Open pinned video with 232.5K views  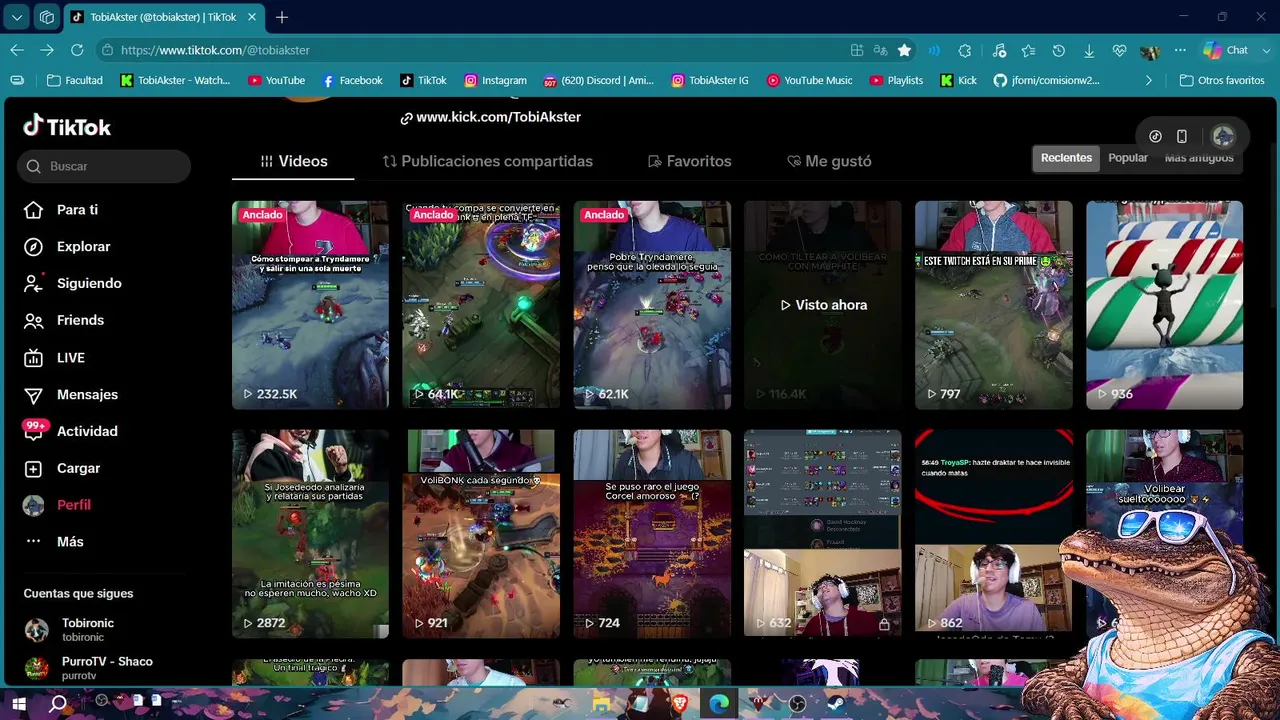coord(310,305)
